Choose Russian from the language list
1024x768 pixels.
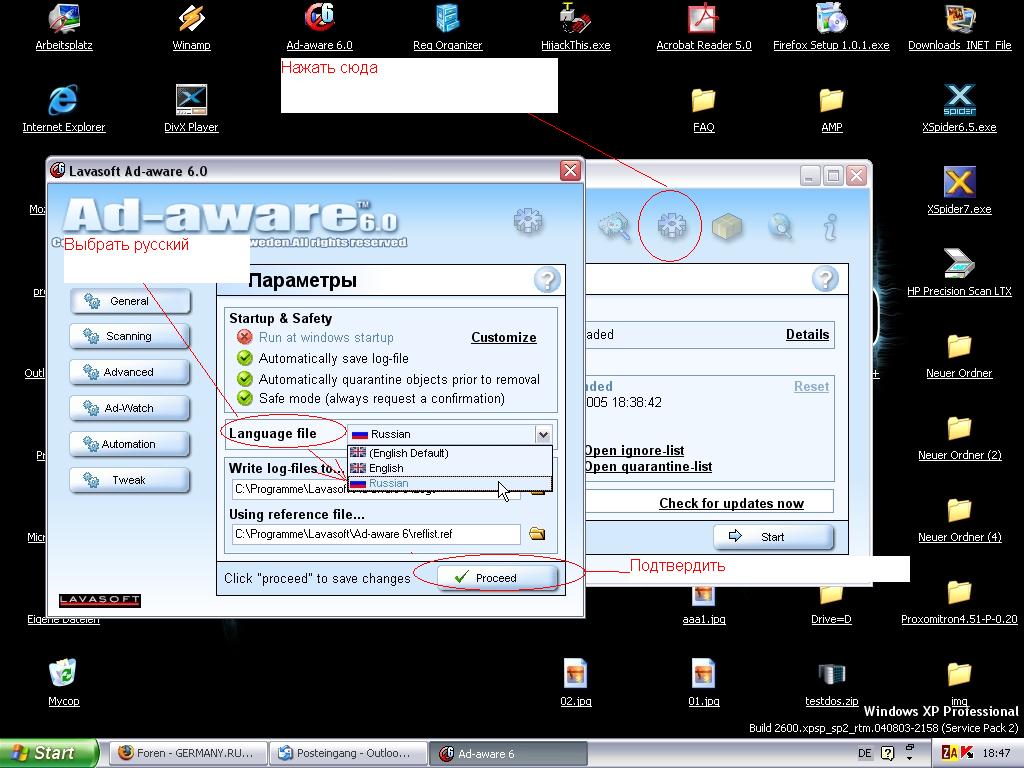coord(450,483)
